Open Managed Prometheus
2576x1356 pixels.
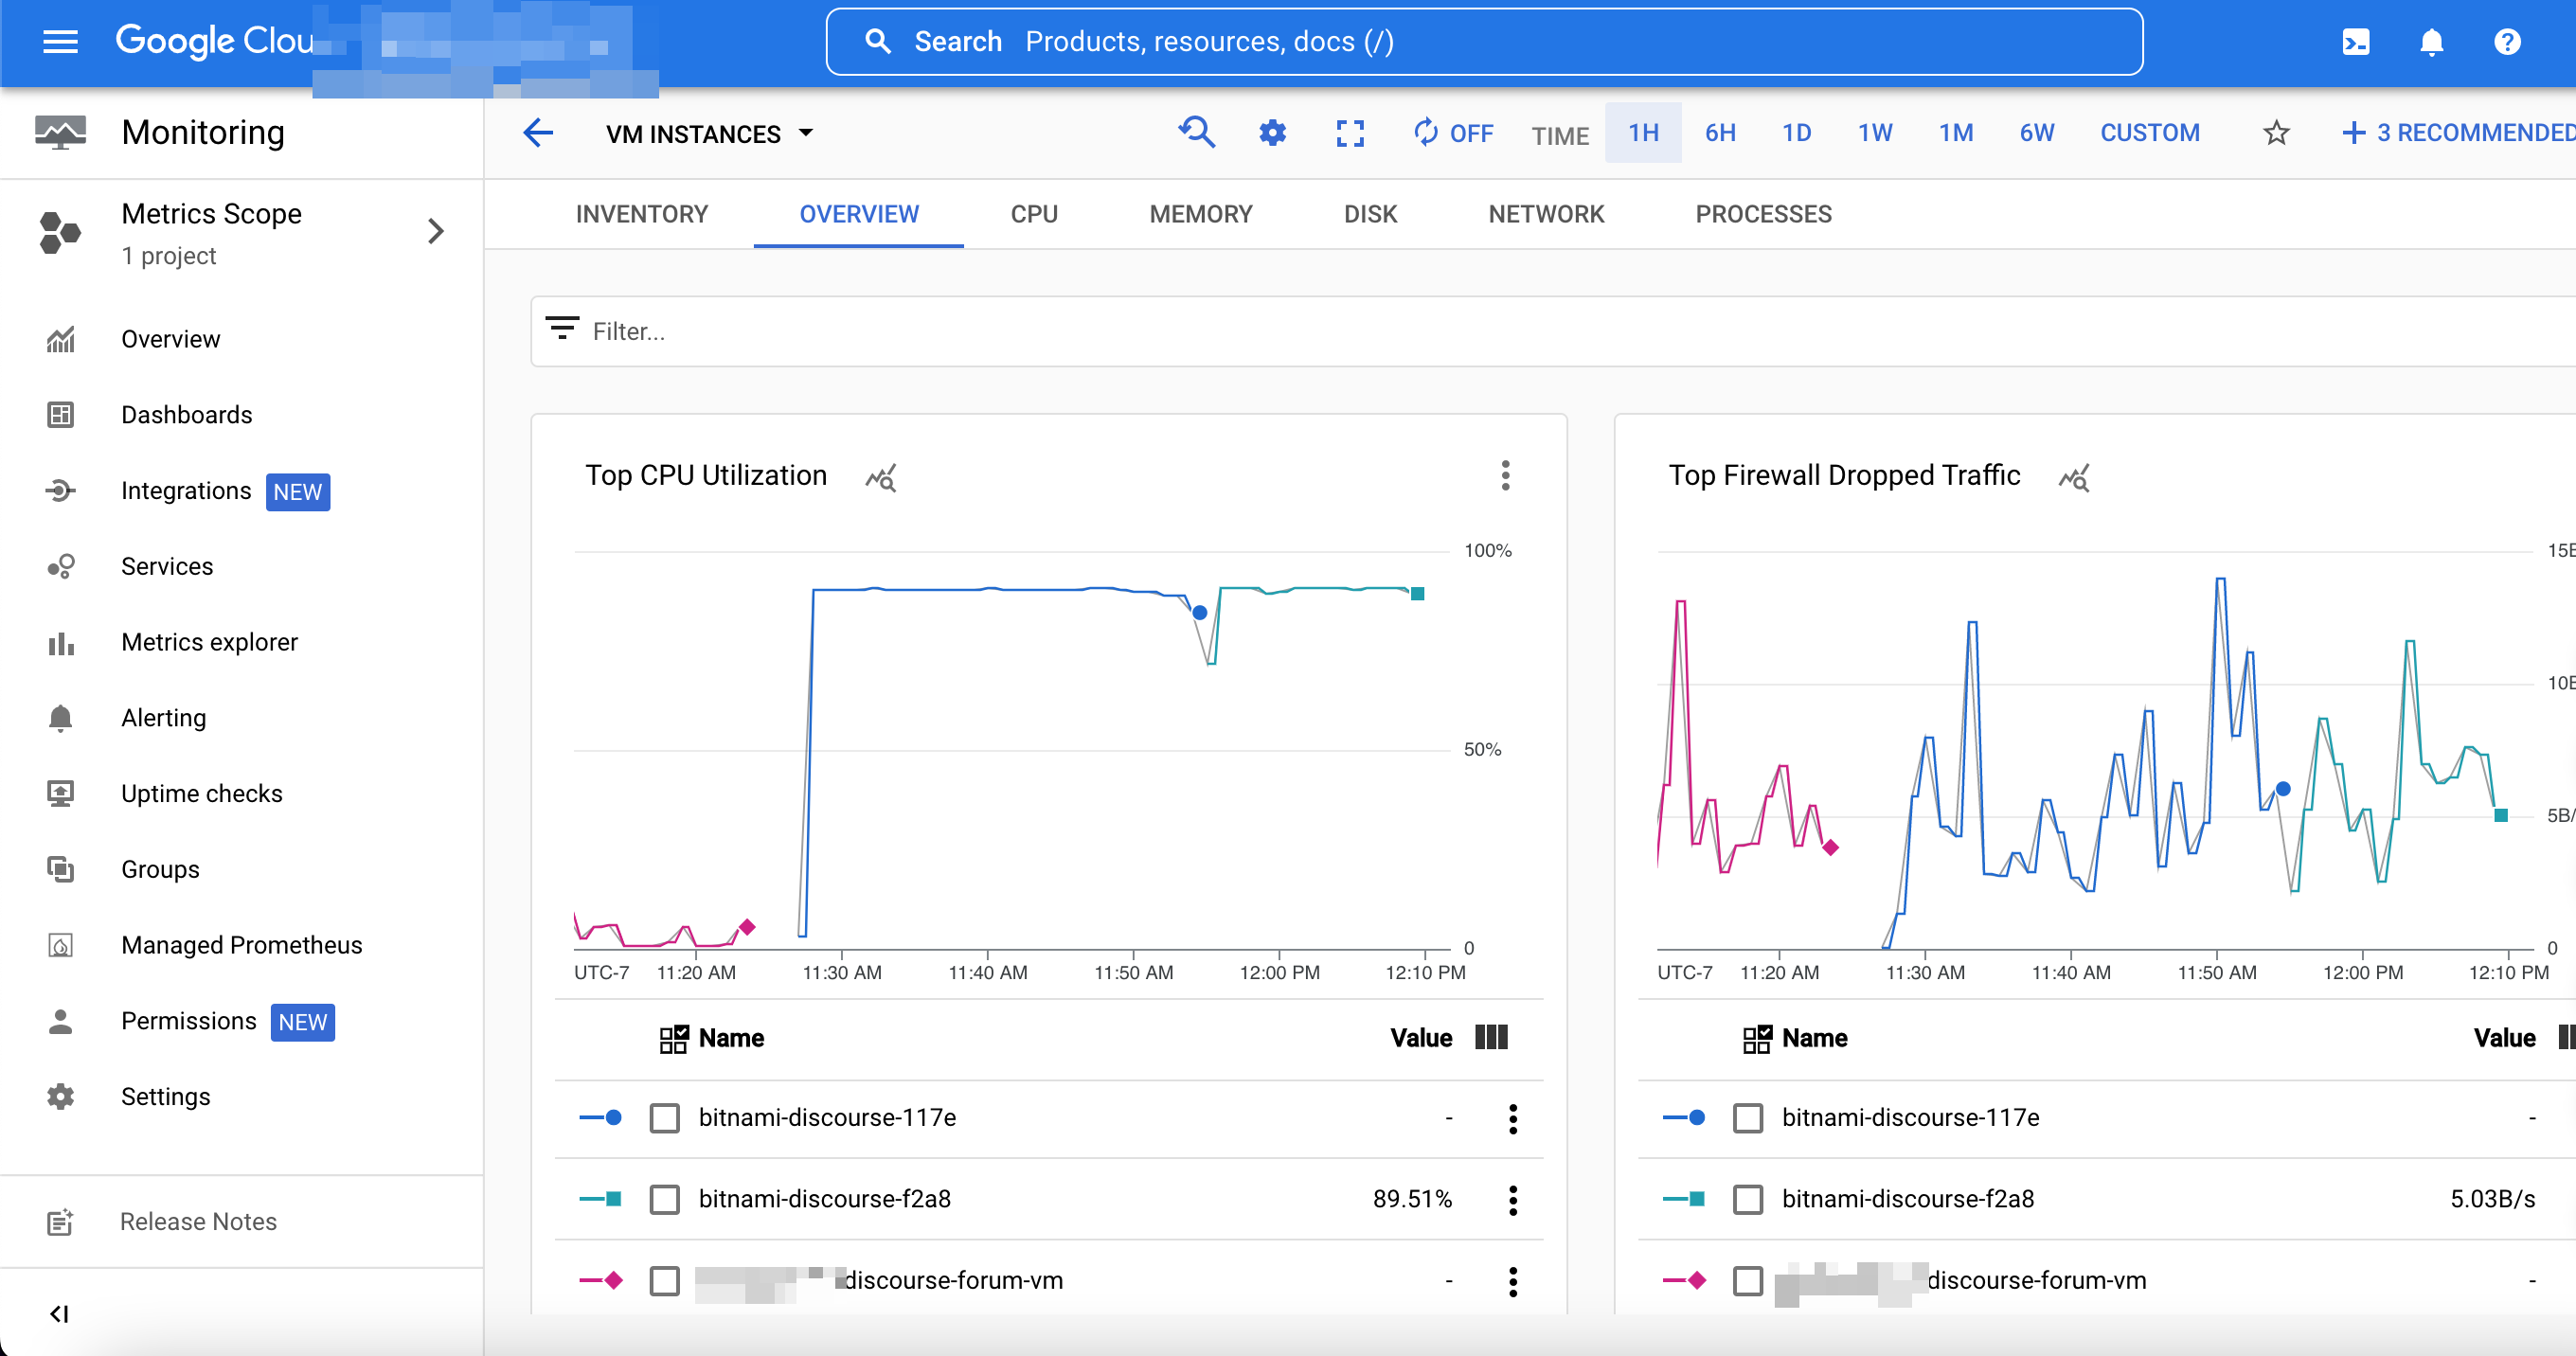click(x=241, y=944)
